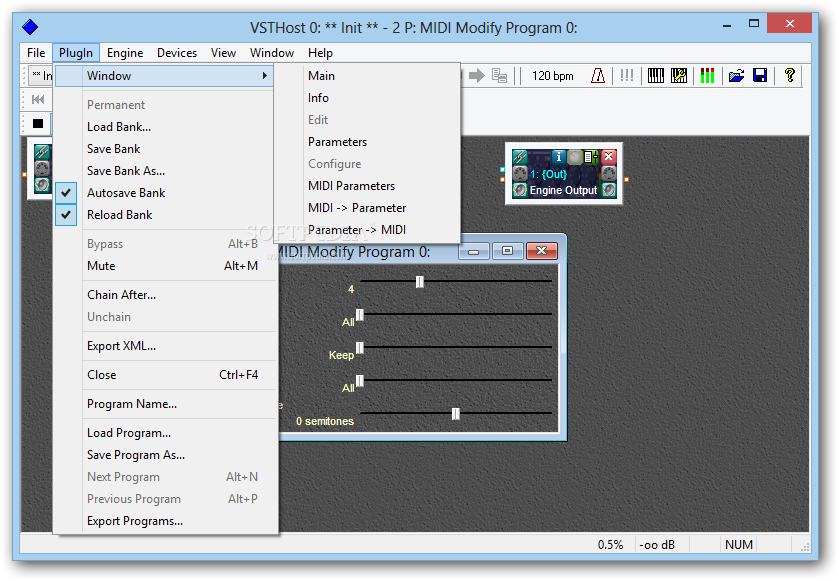The height and width of the screenshot is (581, 839).
Task: Choose Mute from the PlugIn menu
Action: [166, 266]
